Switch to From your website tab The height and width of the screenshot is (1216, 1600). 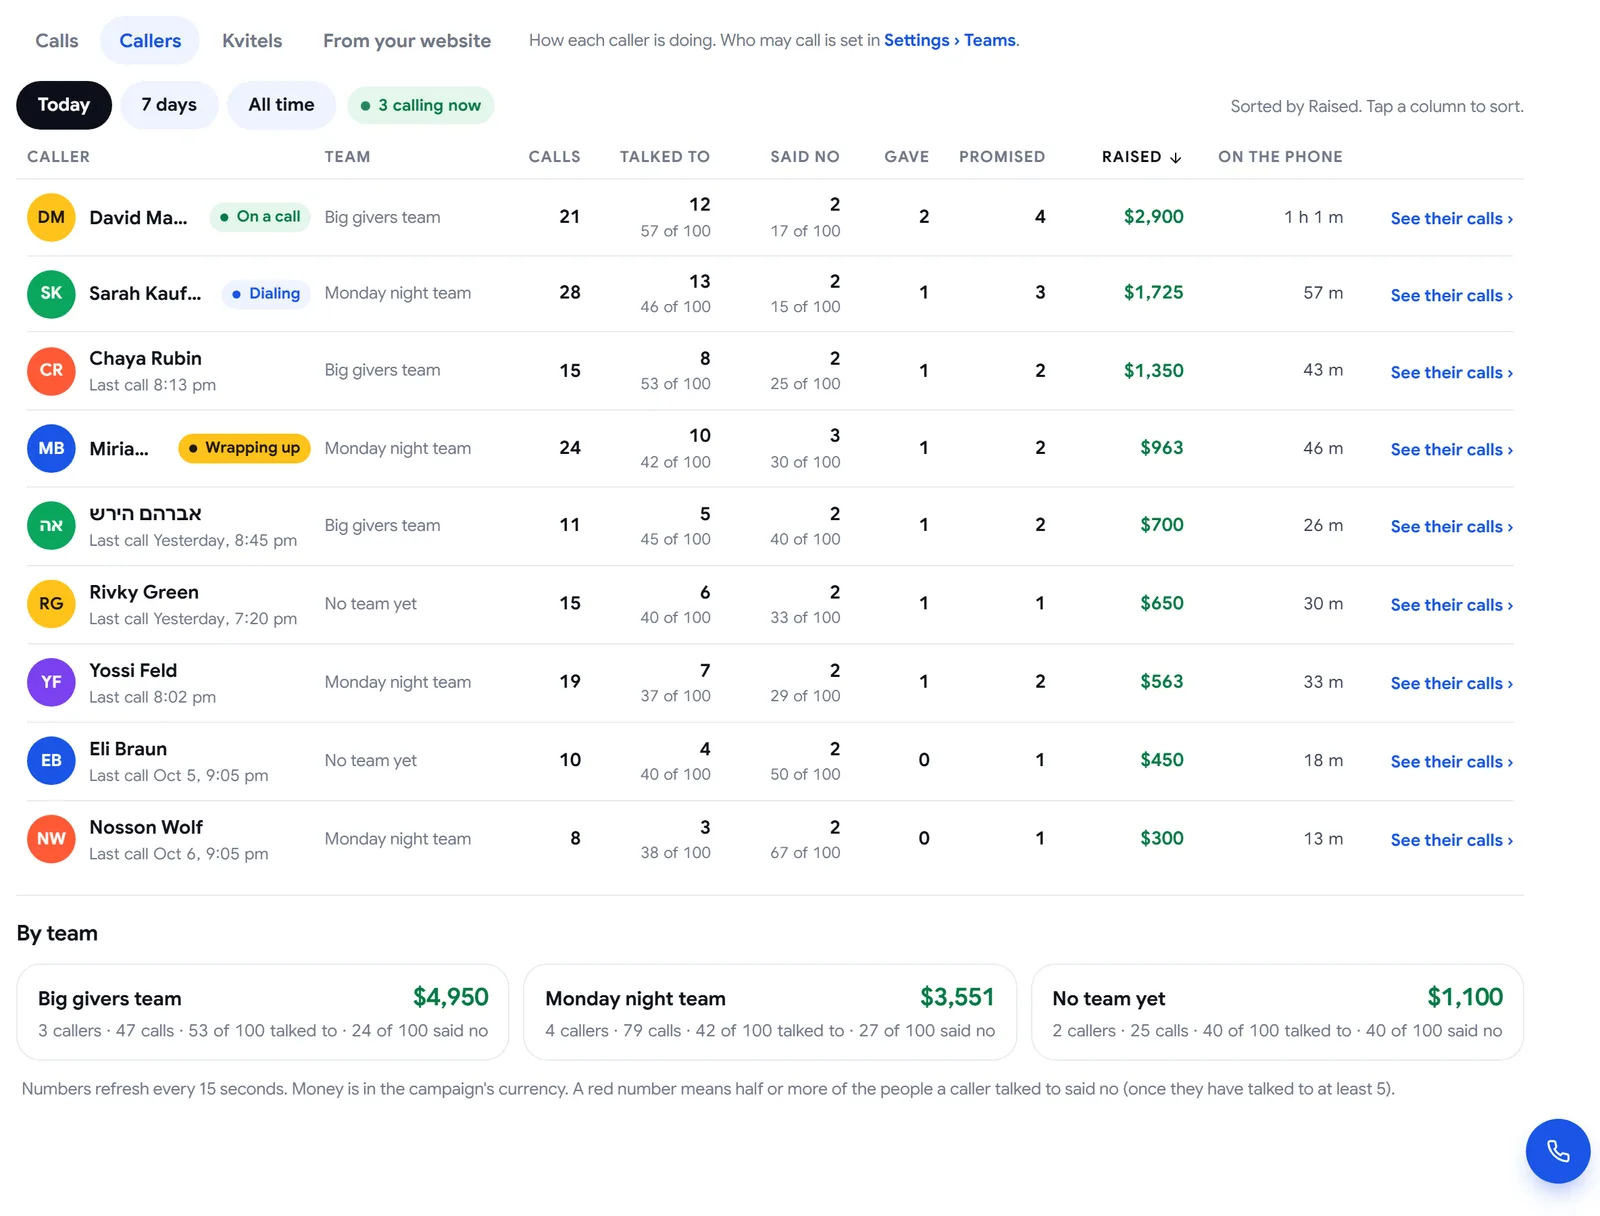(407, 41)
